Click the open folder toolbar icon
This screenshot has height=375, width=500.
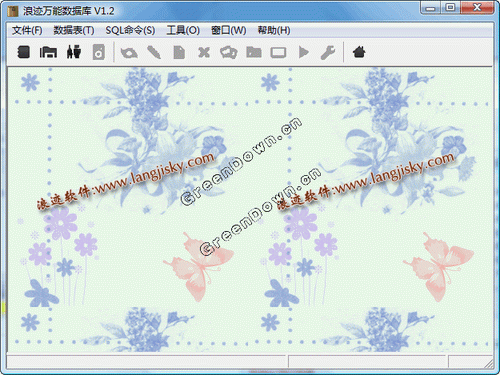(x=48, y=52)
